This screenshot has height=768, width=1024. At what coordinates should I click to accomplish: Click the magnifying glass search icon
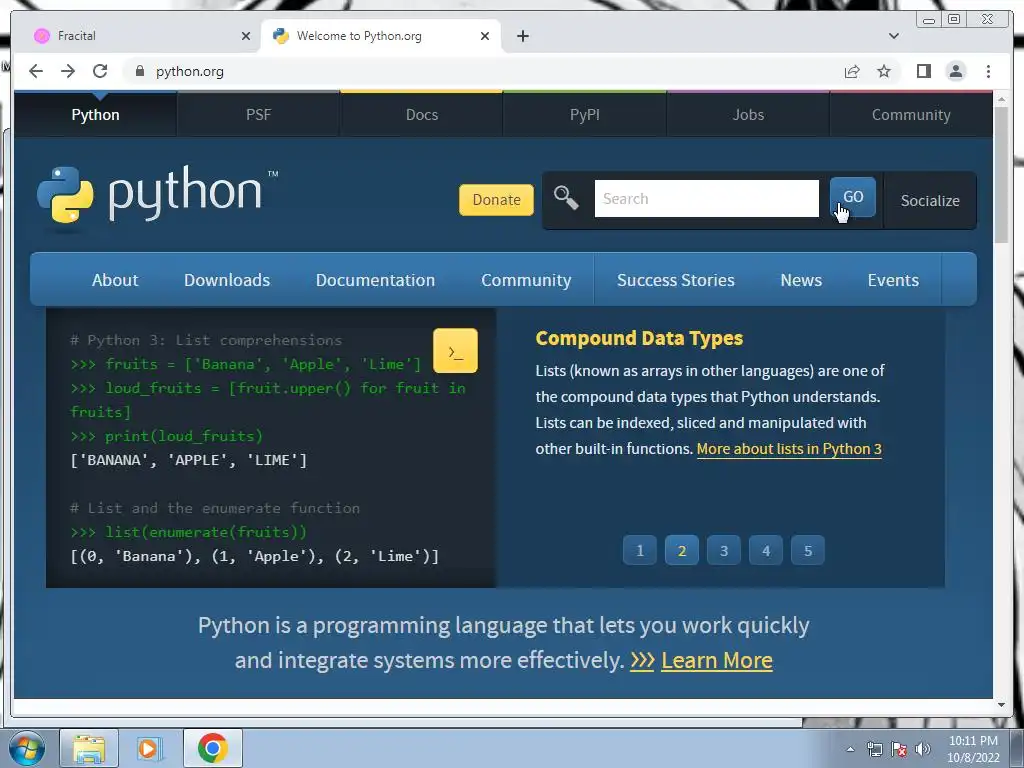566,198
